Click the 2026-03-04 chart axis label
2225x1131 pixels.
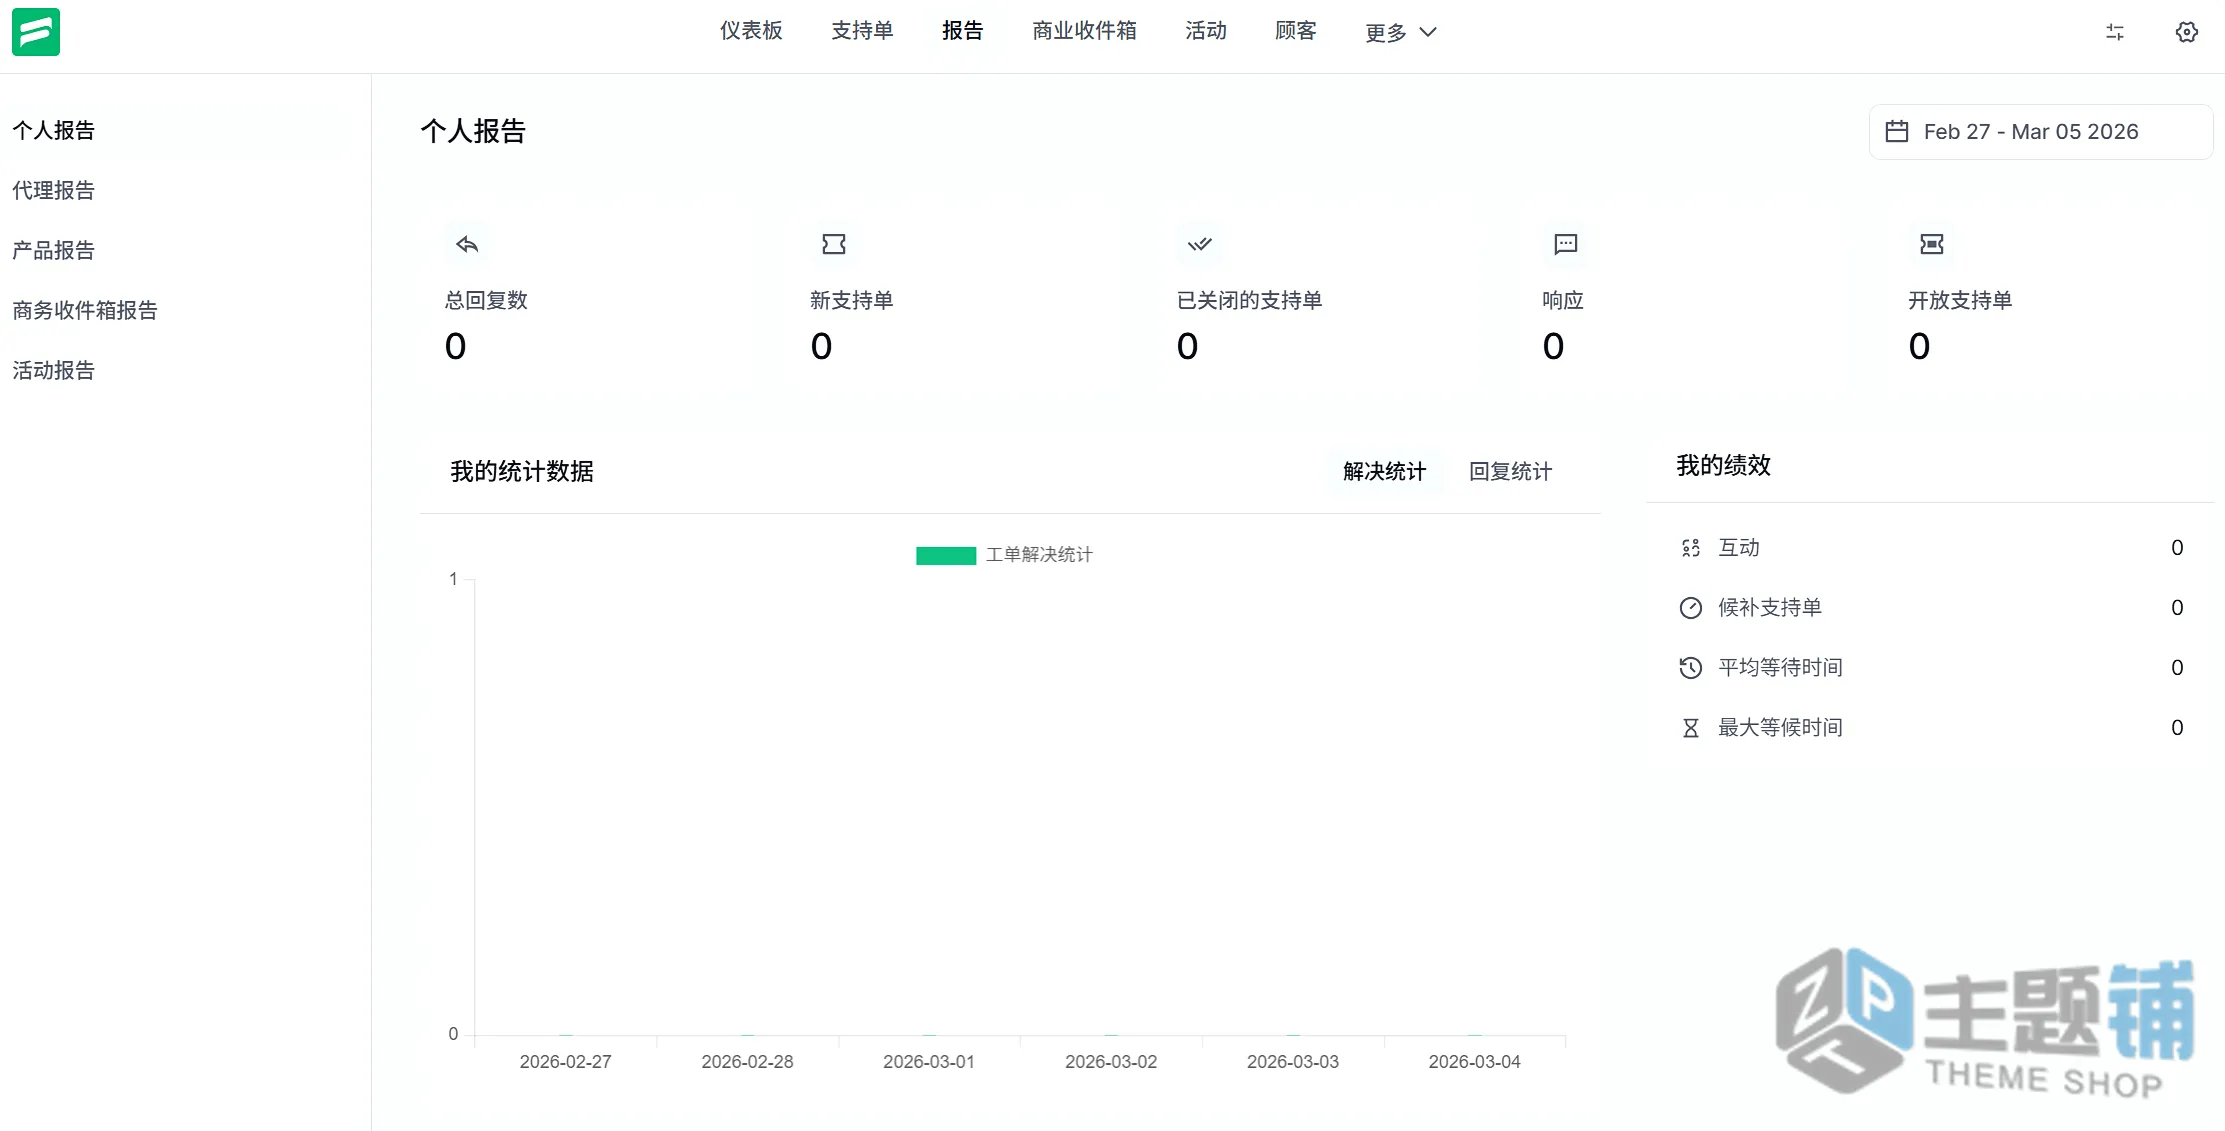(1474, 1062)
